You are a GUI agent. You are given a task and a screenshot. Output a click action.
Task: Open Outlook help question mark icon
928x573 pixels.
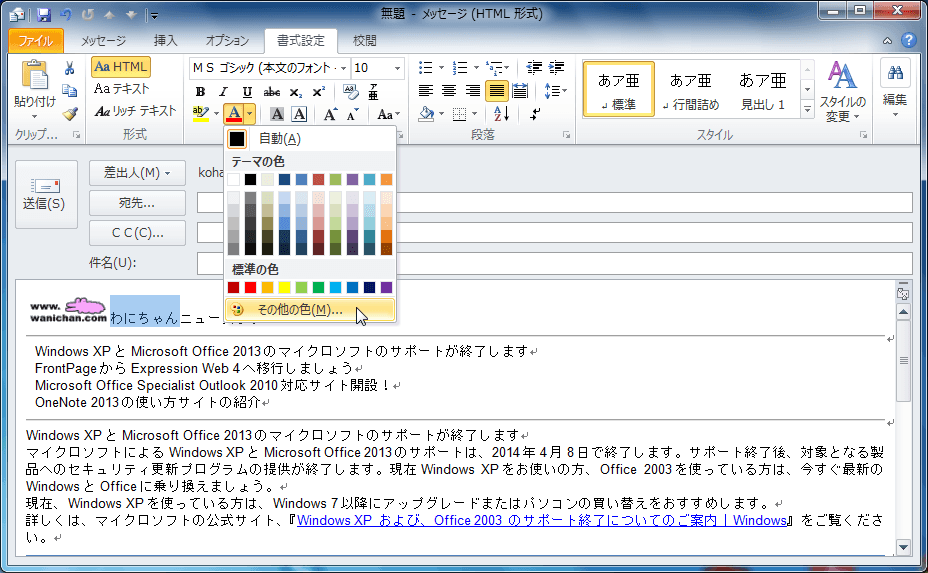tap(908, 40)
